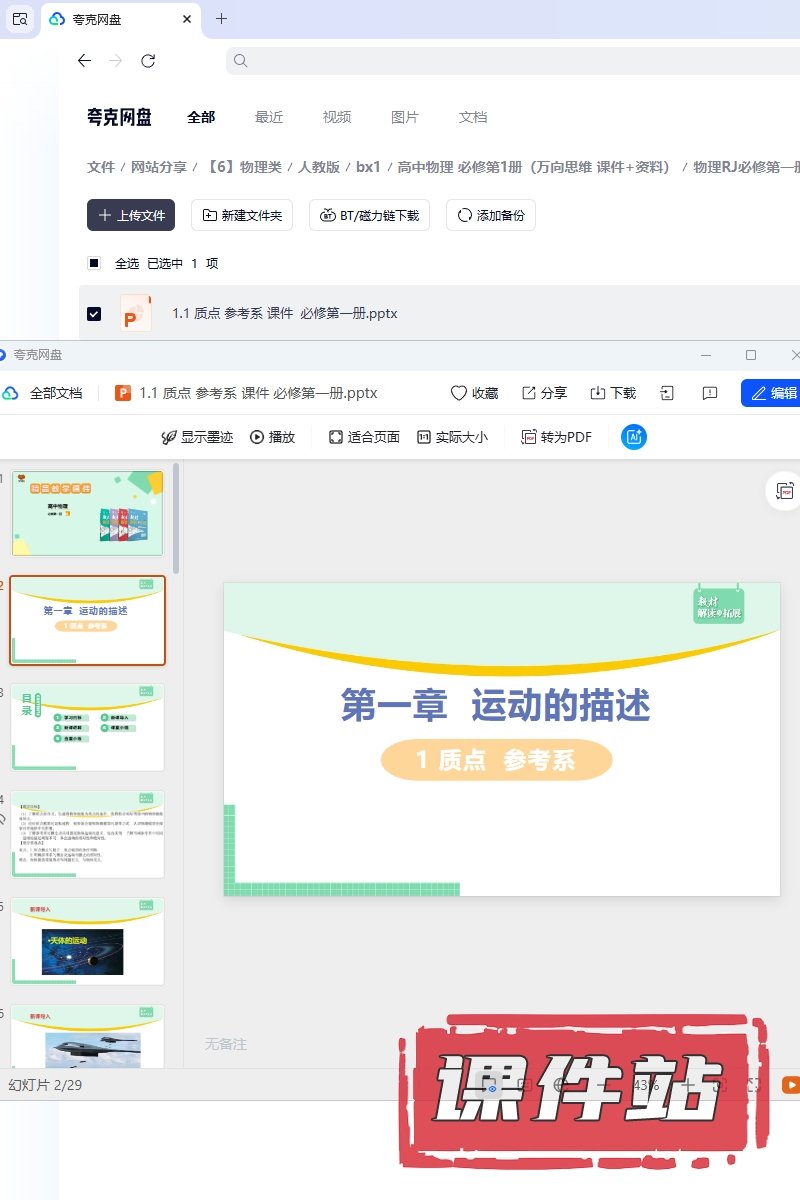This screenshot has width=800, height=1200.
Task: Open the 人教版 breadcrumb folder
Action: coord(319,167)
